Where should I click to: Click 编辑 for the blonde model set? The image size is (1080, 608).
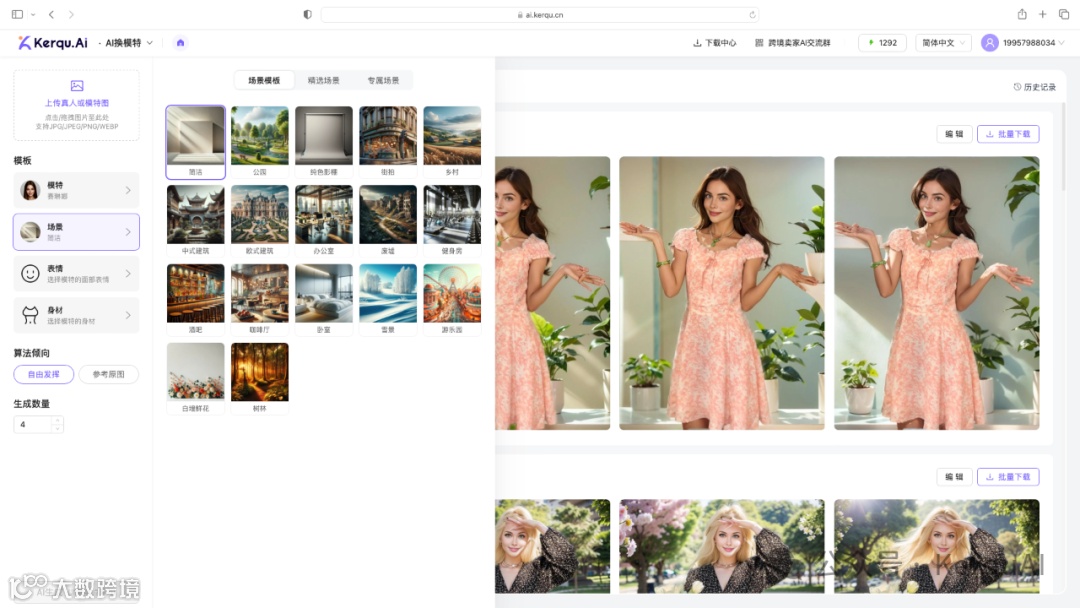click(x=954, y=476)
